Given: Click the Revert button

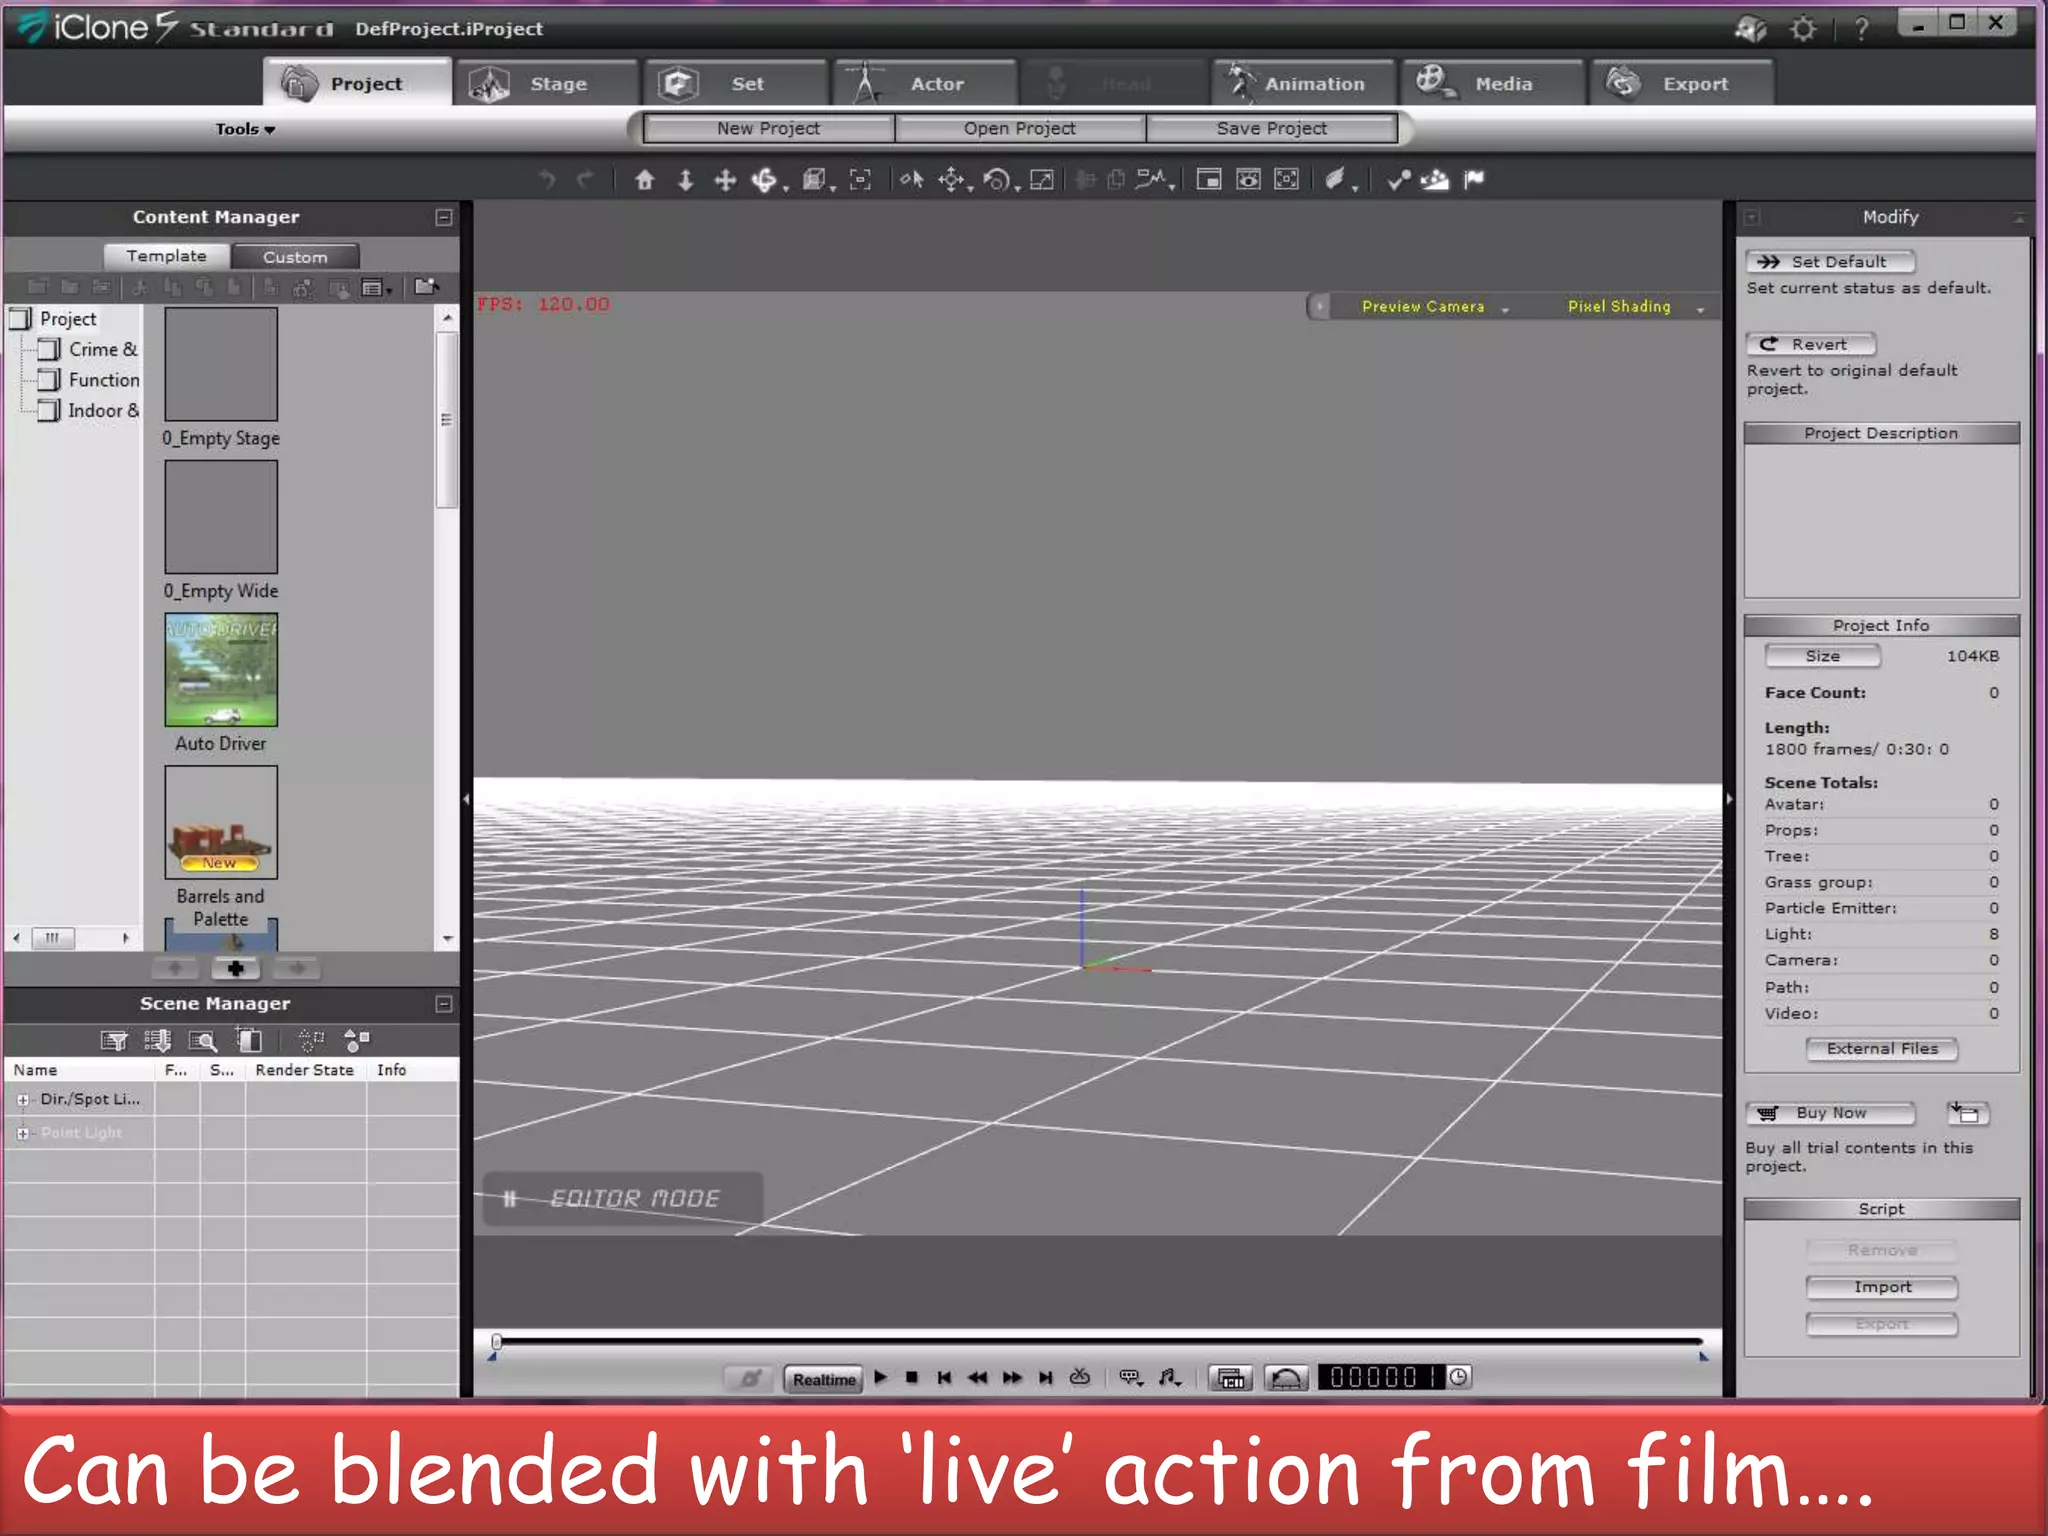Looking at the screenshot, I should point(1810,344).
